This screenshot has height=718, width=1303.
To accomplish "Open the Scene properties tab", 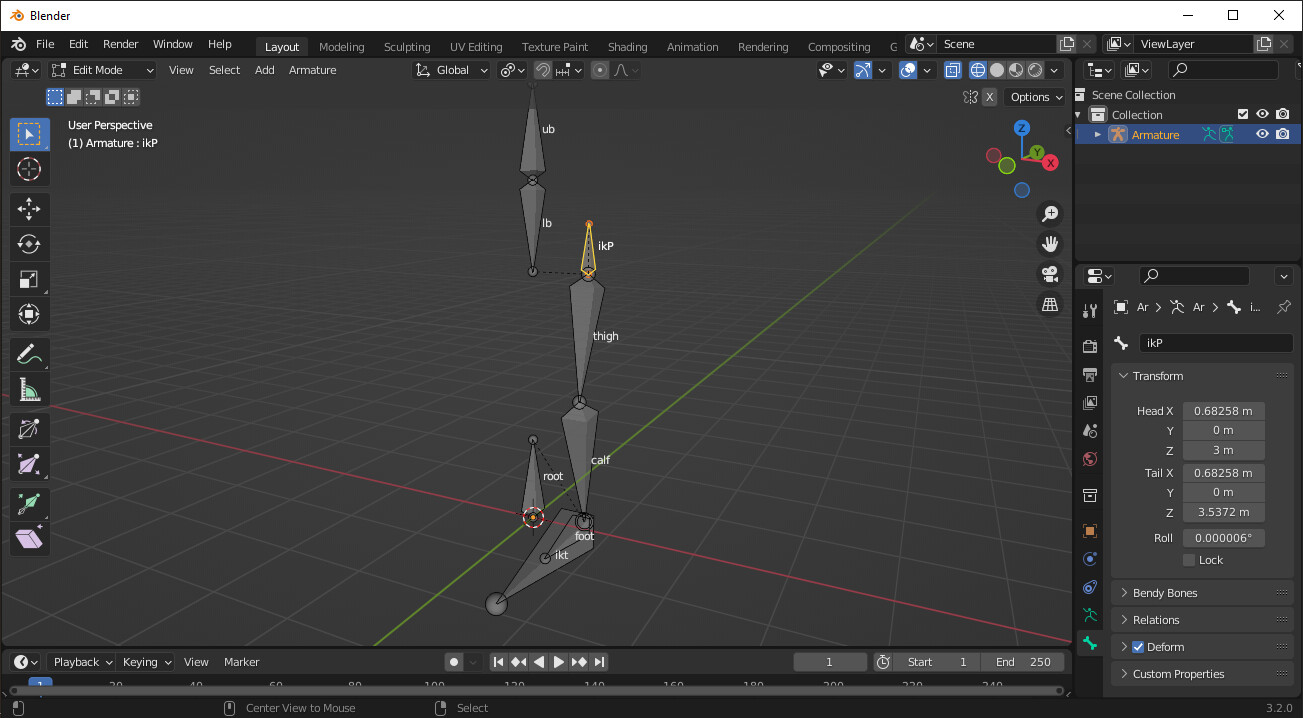I will 1090,431.
